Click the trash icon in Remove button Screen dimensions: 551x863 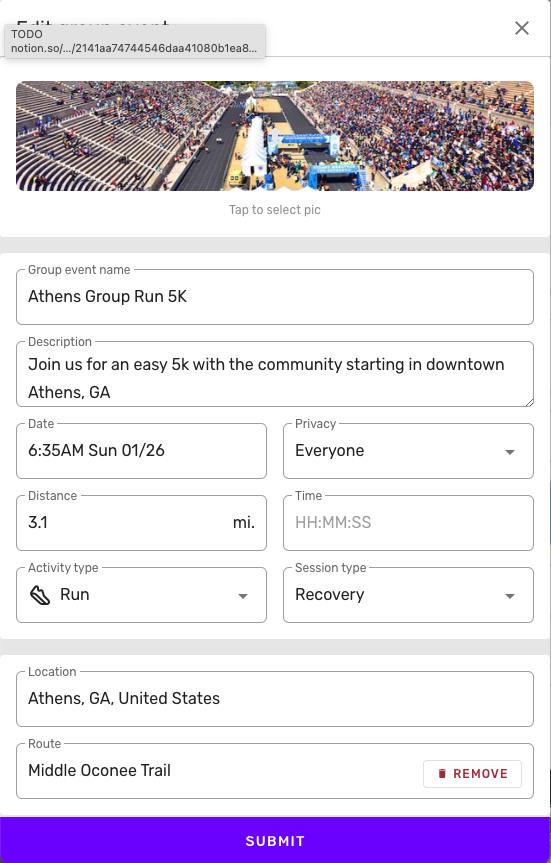tap(441, 774)
